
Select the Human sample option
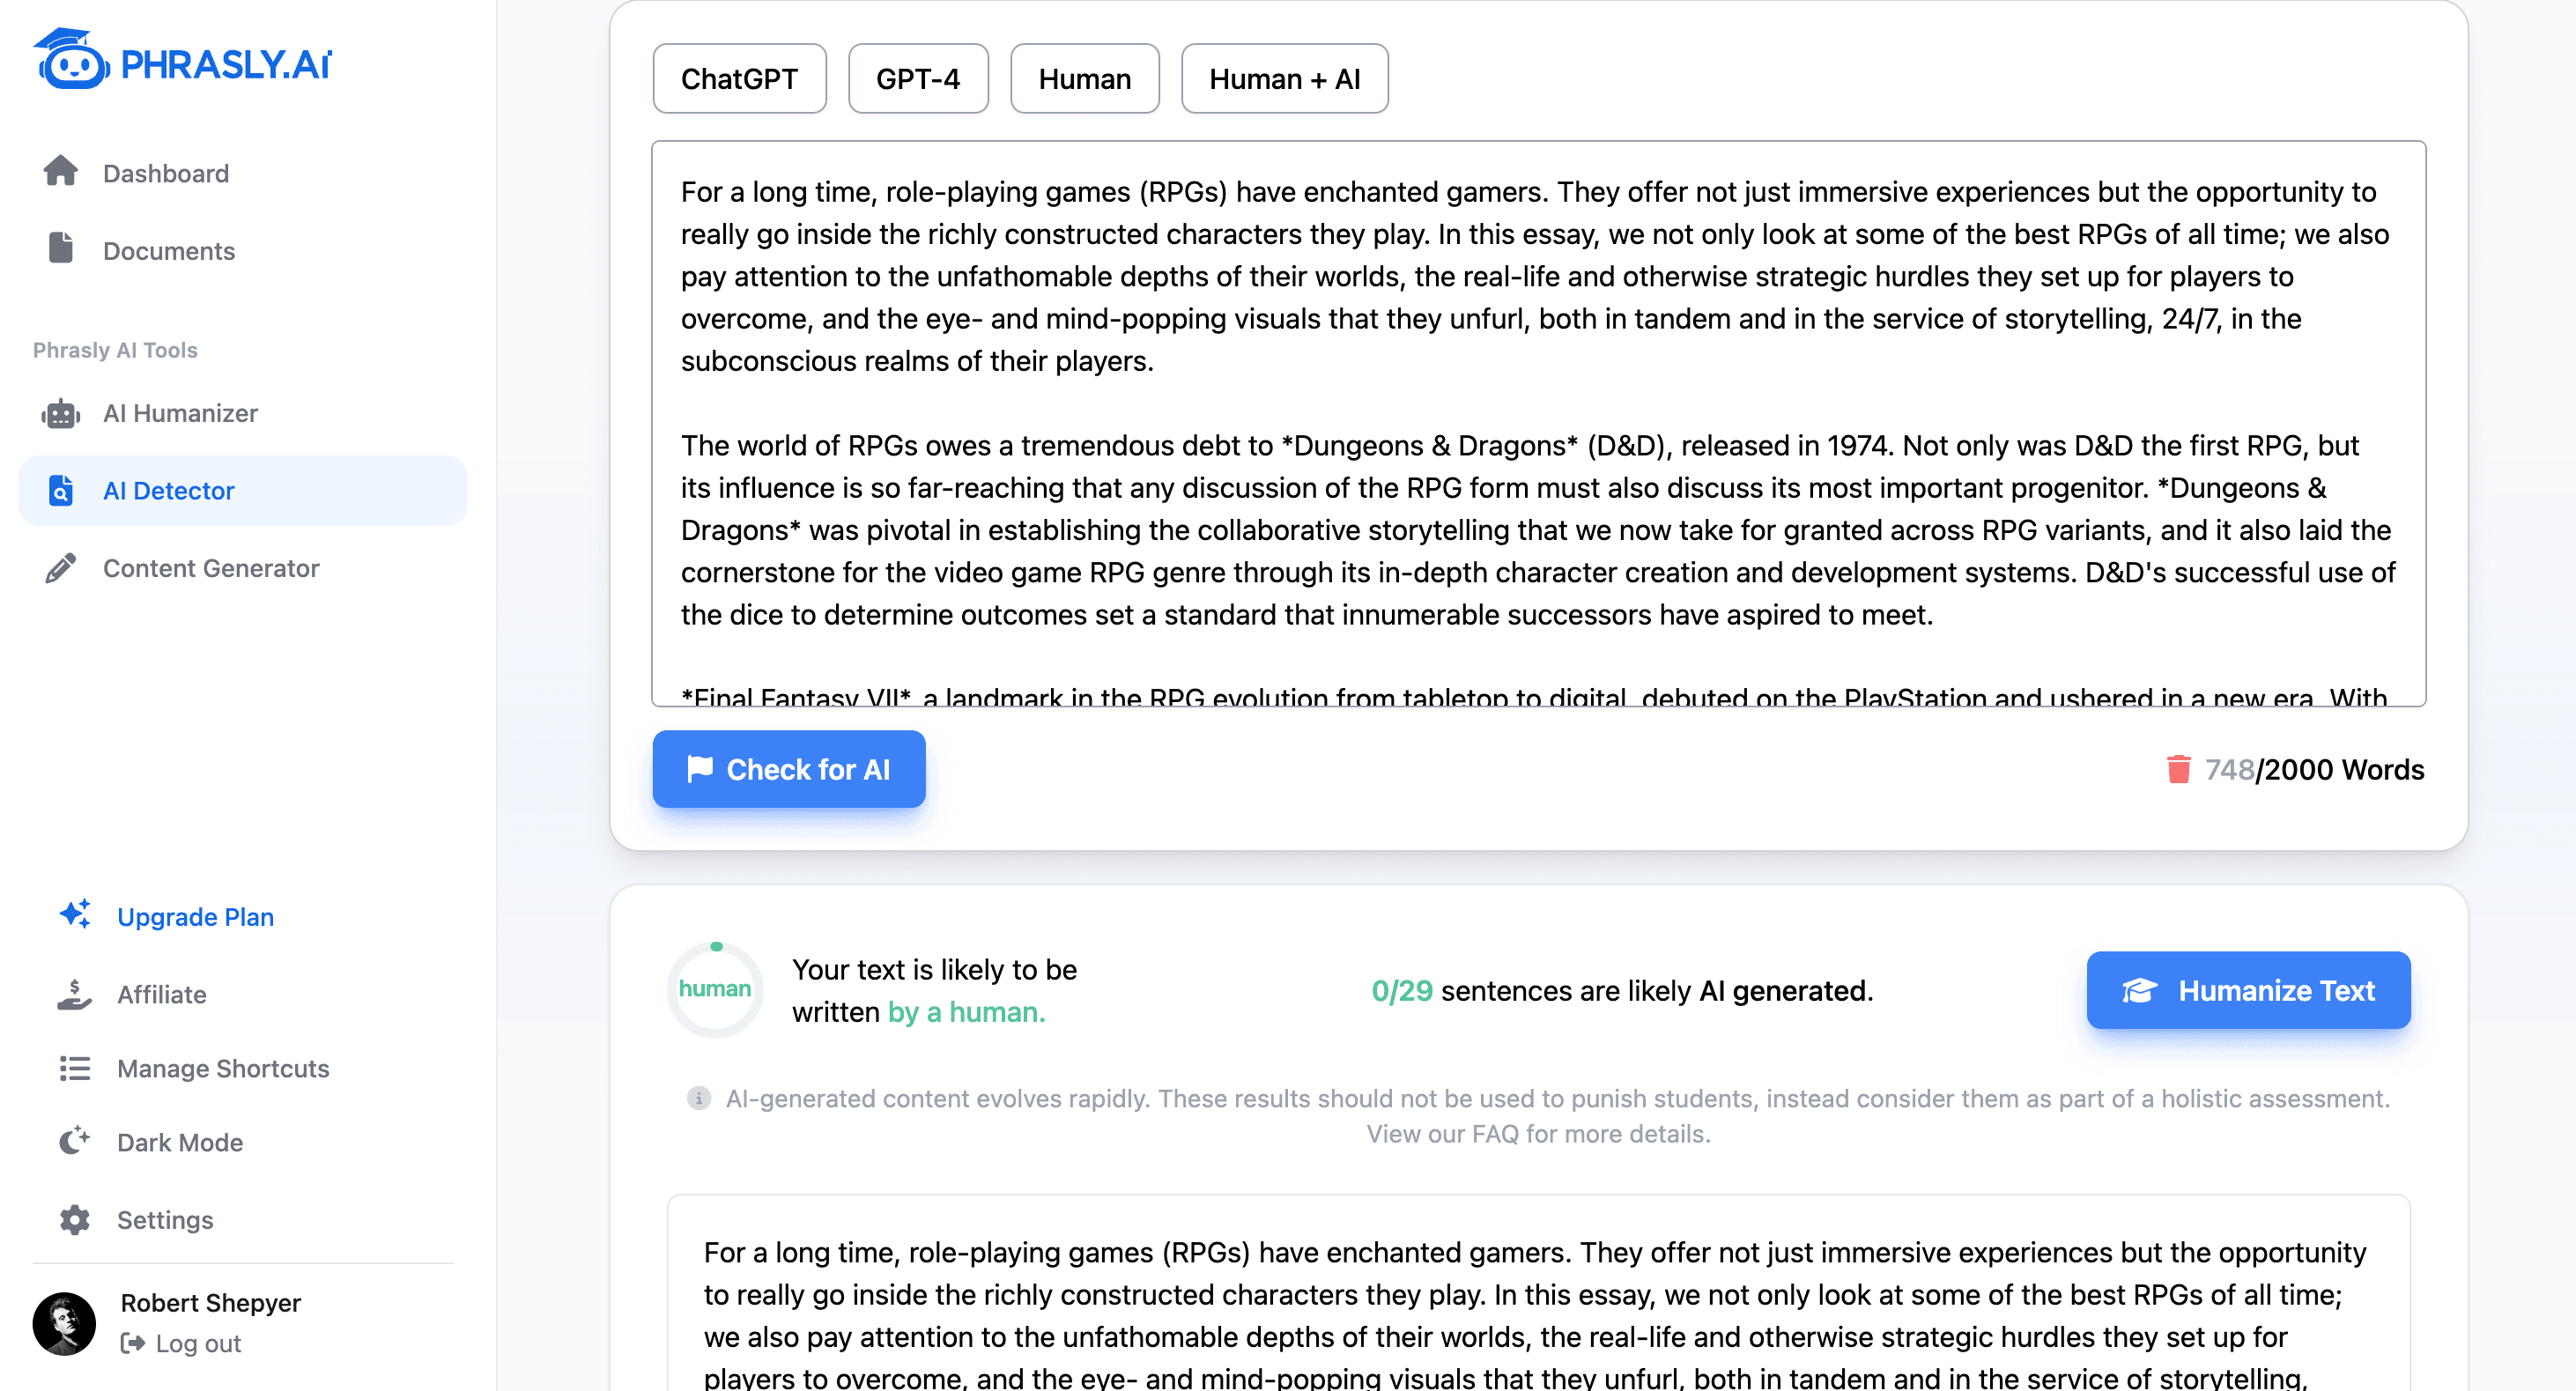1084,79
